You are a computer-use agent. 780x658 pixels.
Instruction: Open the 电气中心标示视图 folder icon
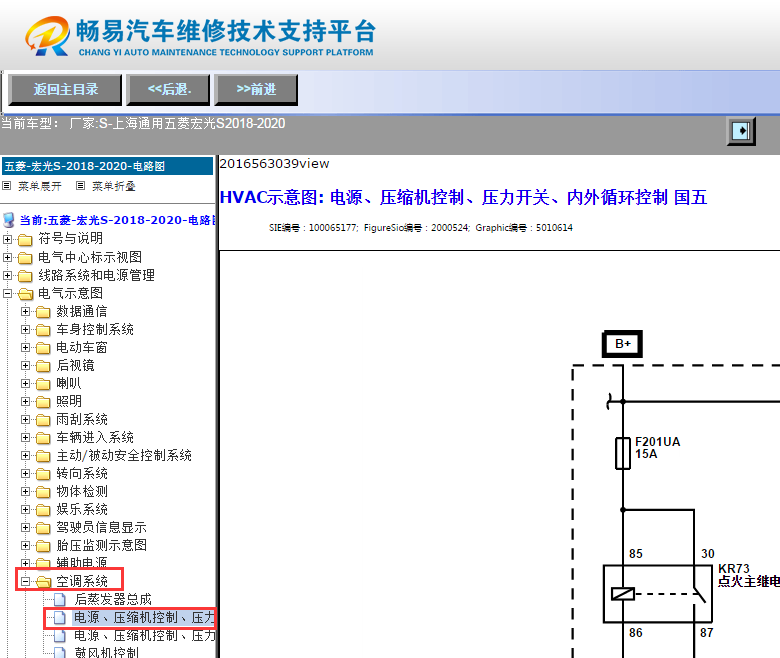[25, 258]
